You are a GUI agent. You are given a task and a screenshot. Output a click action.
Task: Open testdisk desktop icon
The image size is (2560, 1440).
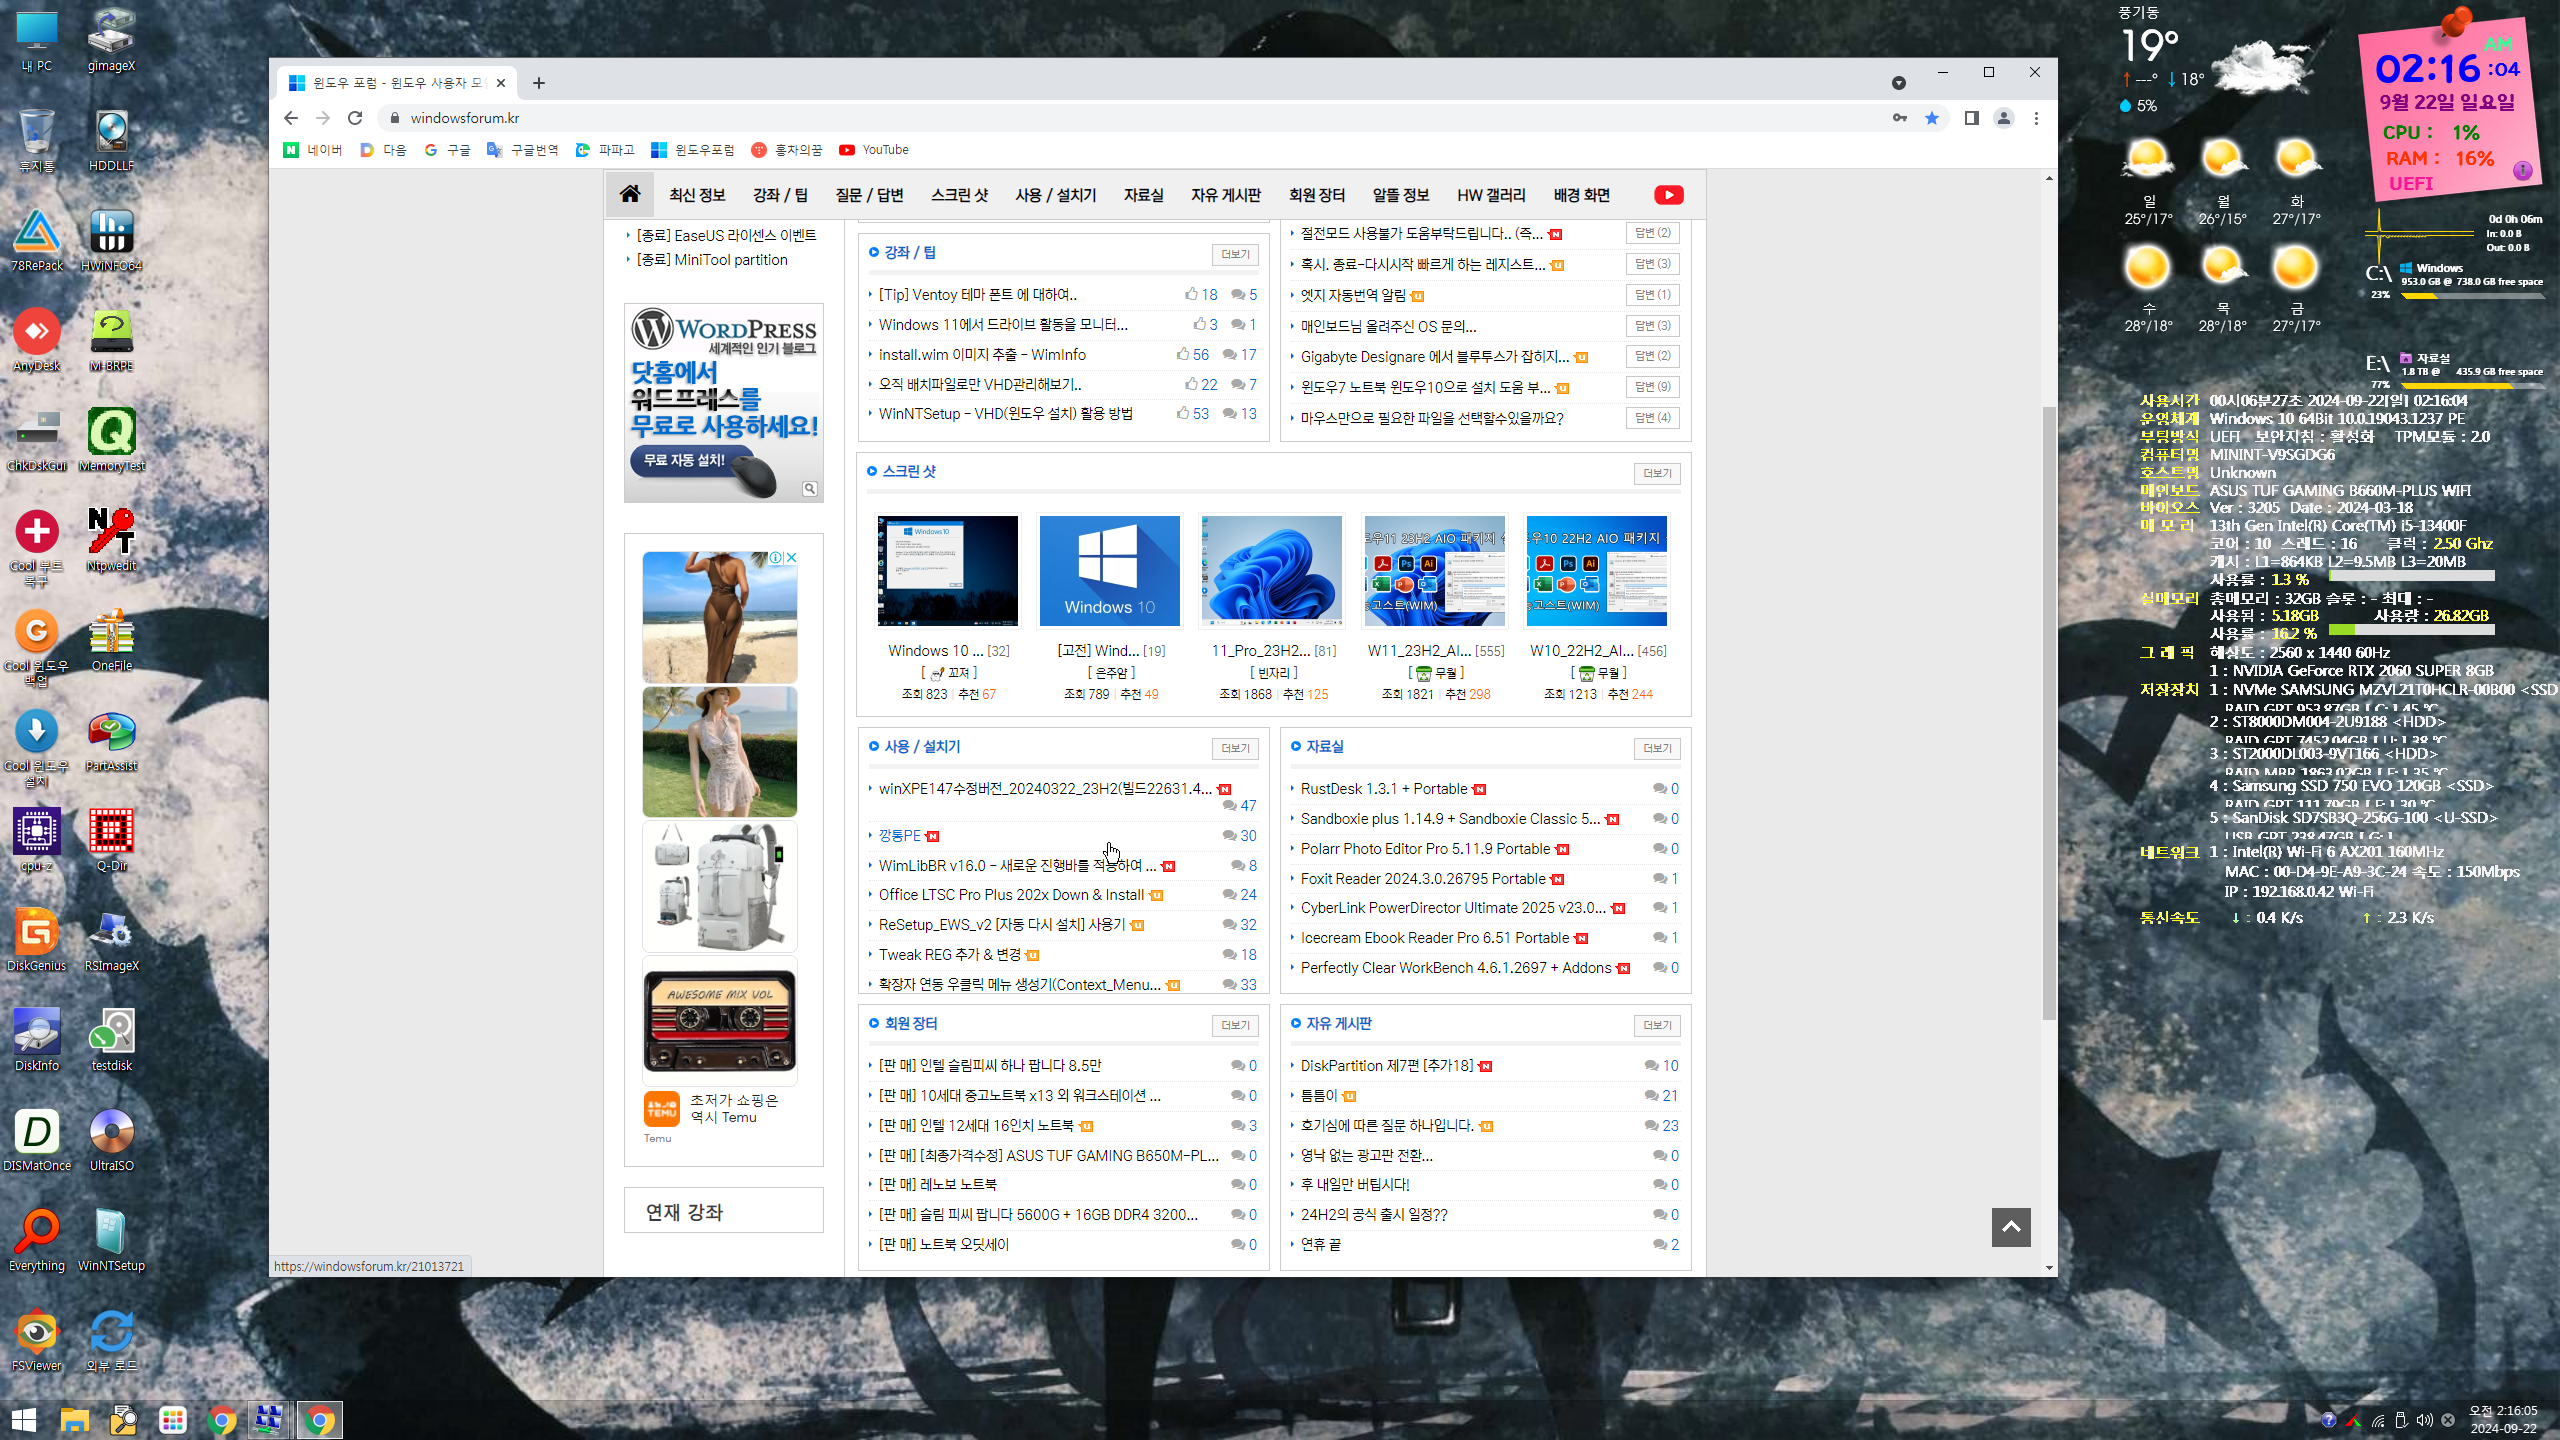(111, 1040)
